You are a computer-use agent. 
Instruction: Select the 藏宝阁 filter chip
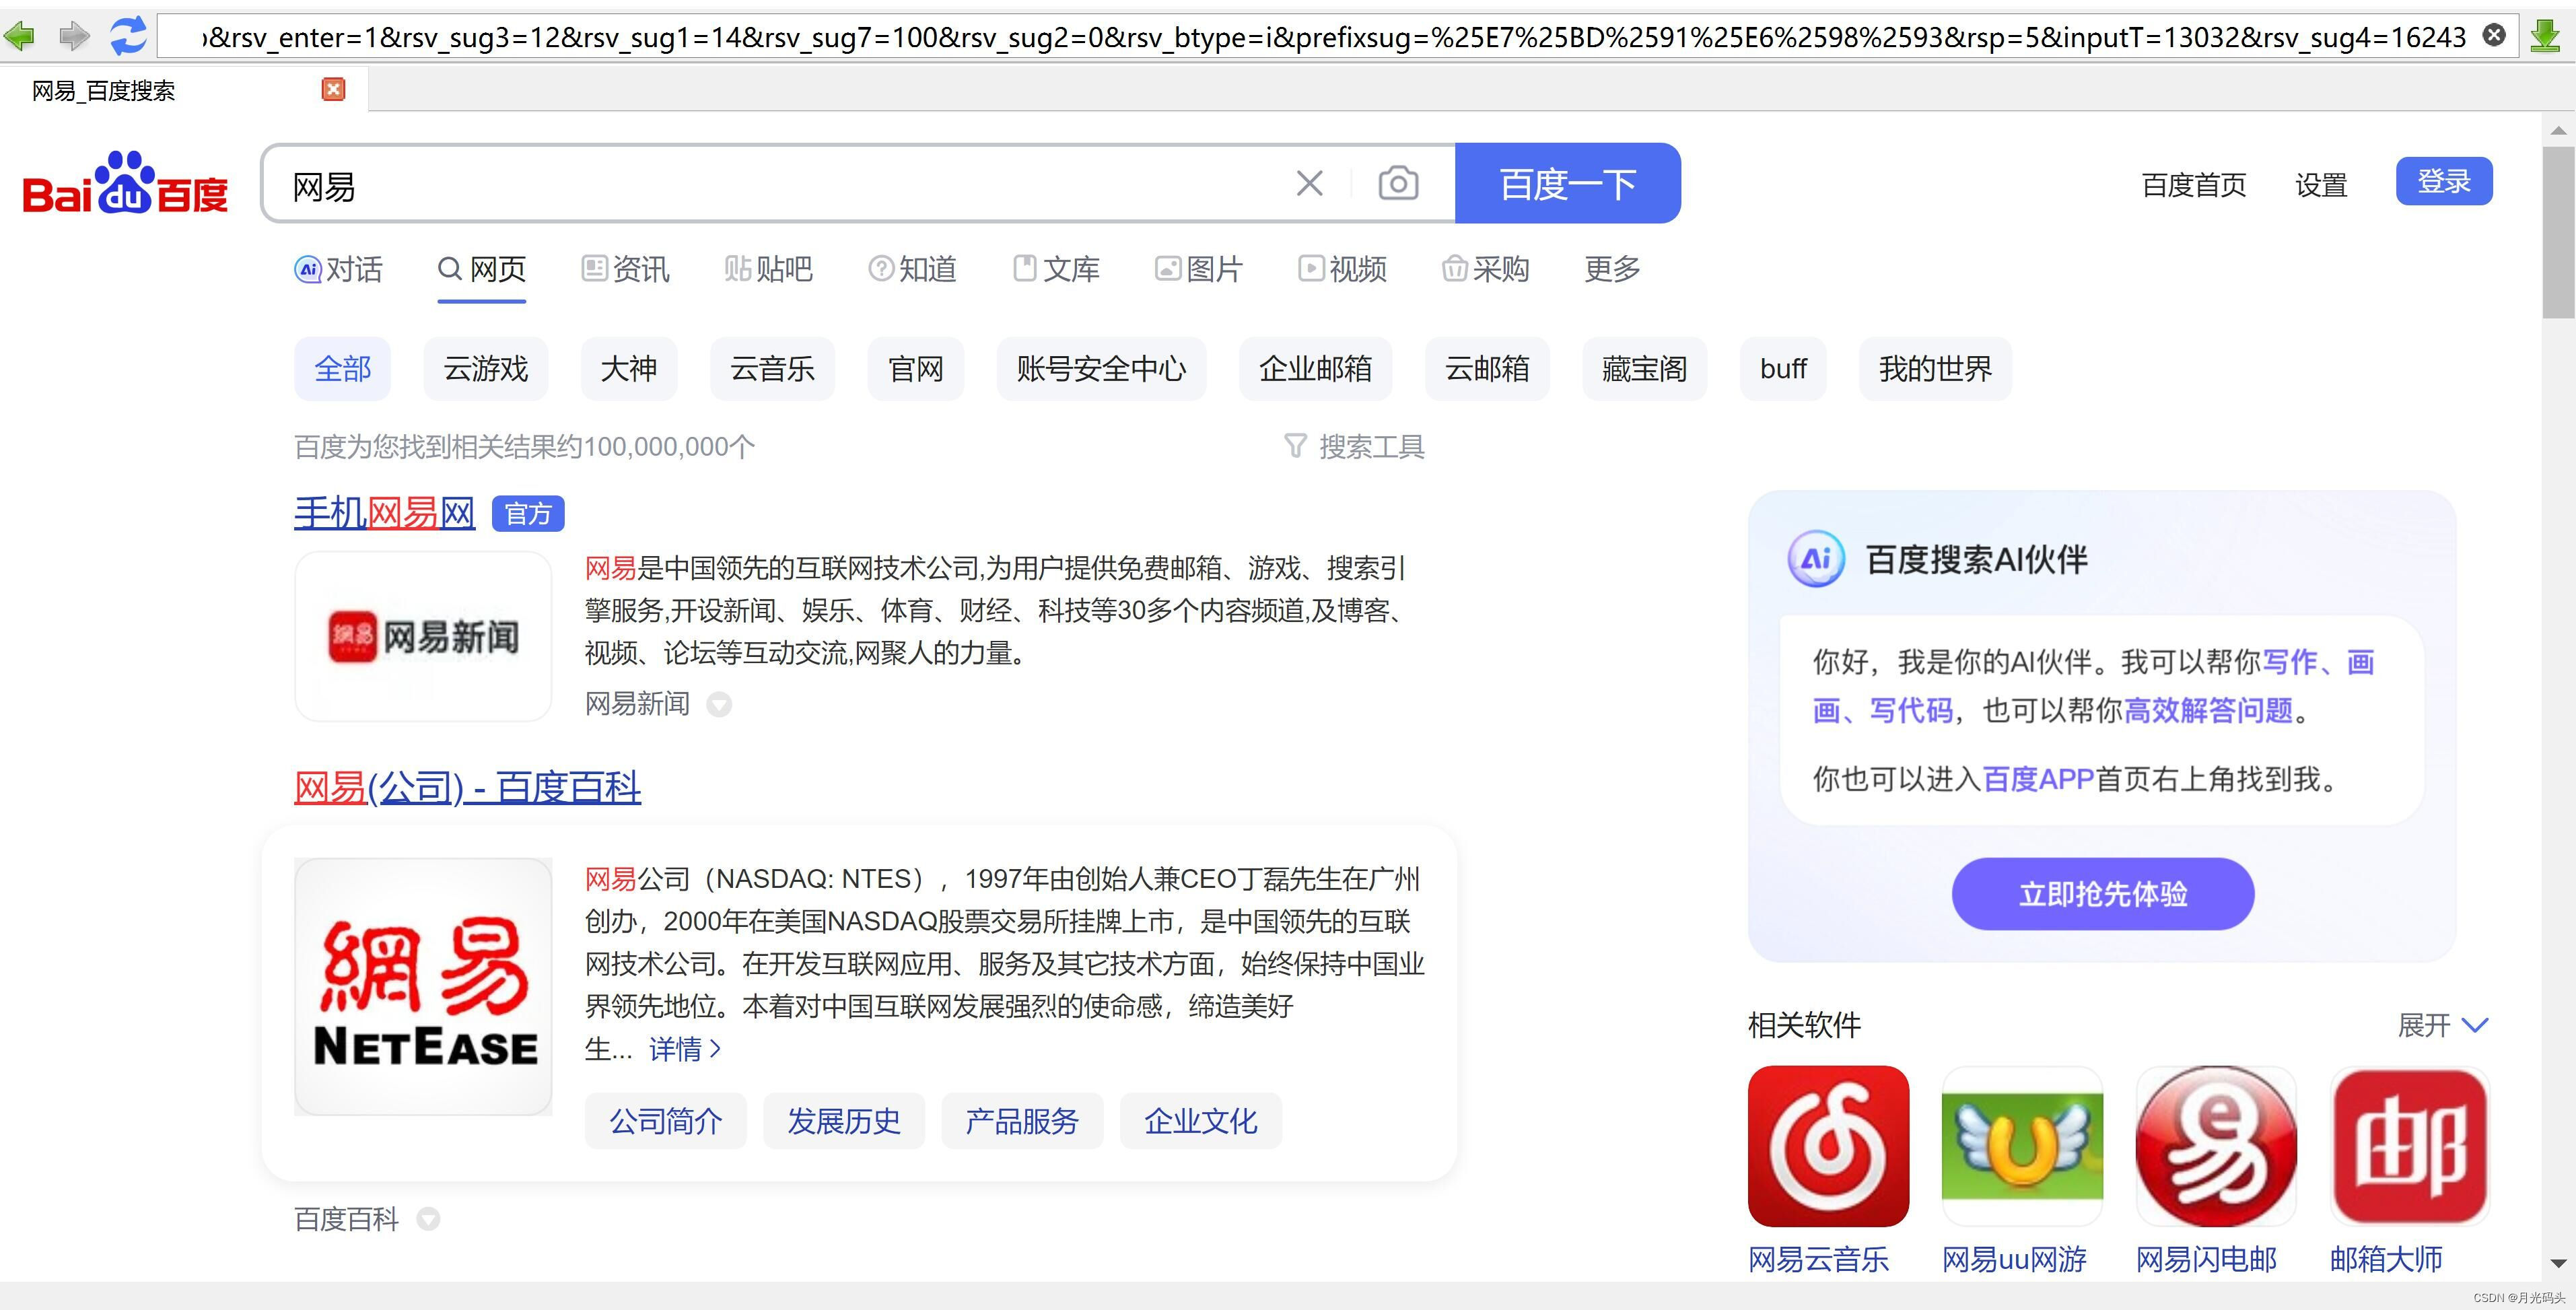click(1644, 369)
